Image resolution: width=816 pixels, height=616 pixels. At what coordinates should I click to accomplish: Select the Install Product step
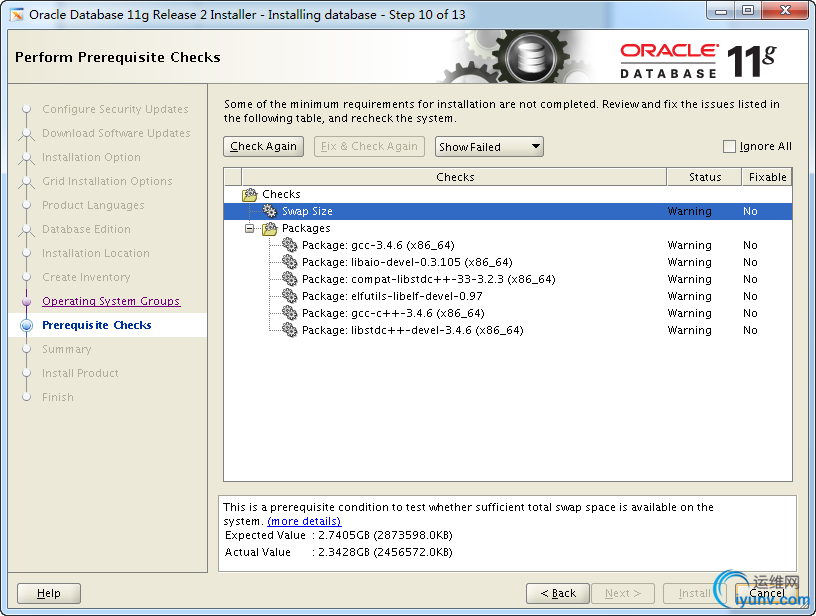[80, 373]
